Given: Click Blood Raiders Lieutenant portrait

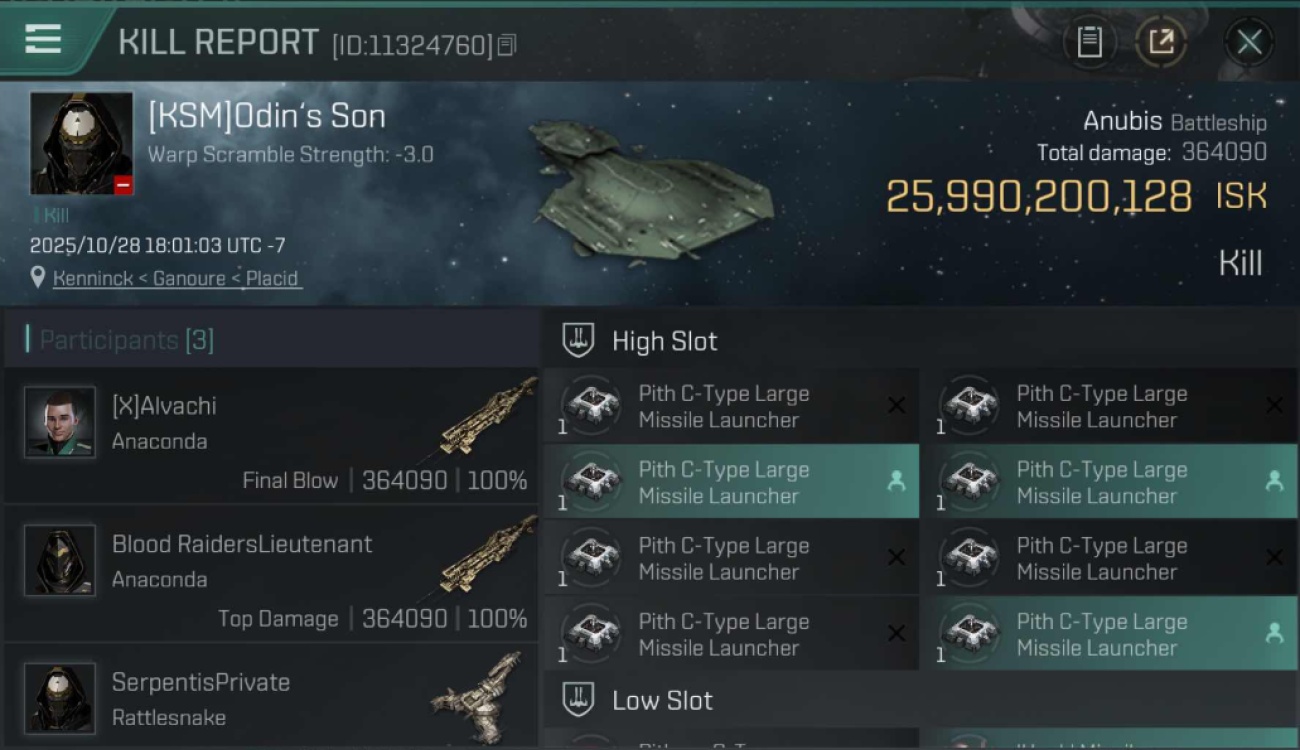Looking at the screenshot, I should click(x=60, y=560).
